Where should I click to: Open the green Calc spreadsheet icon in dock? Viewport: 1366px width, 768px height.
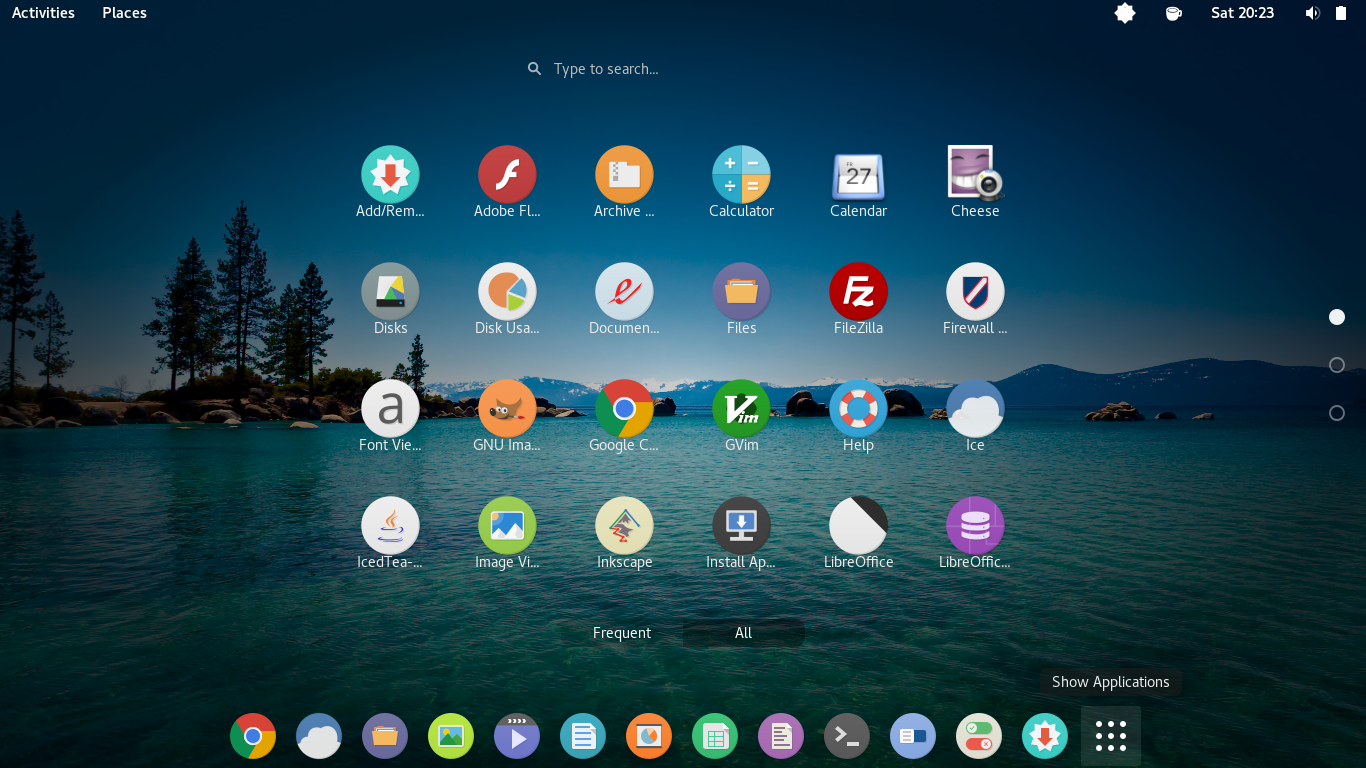click(x=715, y=737)
